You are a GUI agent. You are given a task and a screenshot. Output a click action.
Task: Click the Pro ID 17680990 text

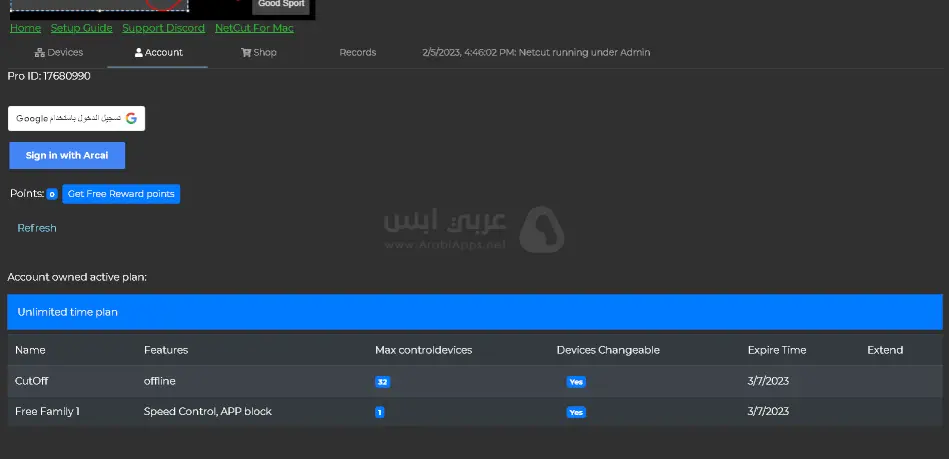49,76
